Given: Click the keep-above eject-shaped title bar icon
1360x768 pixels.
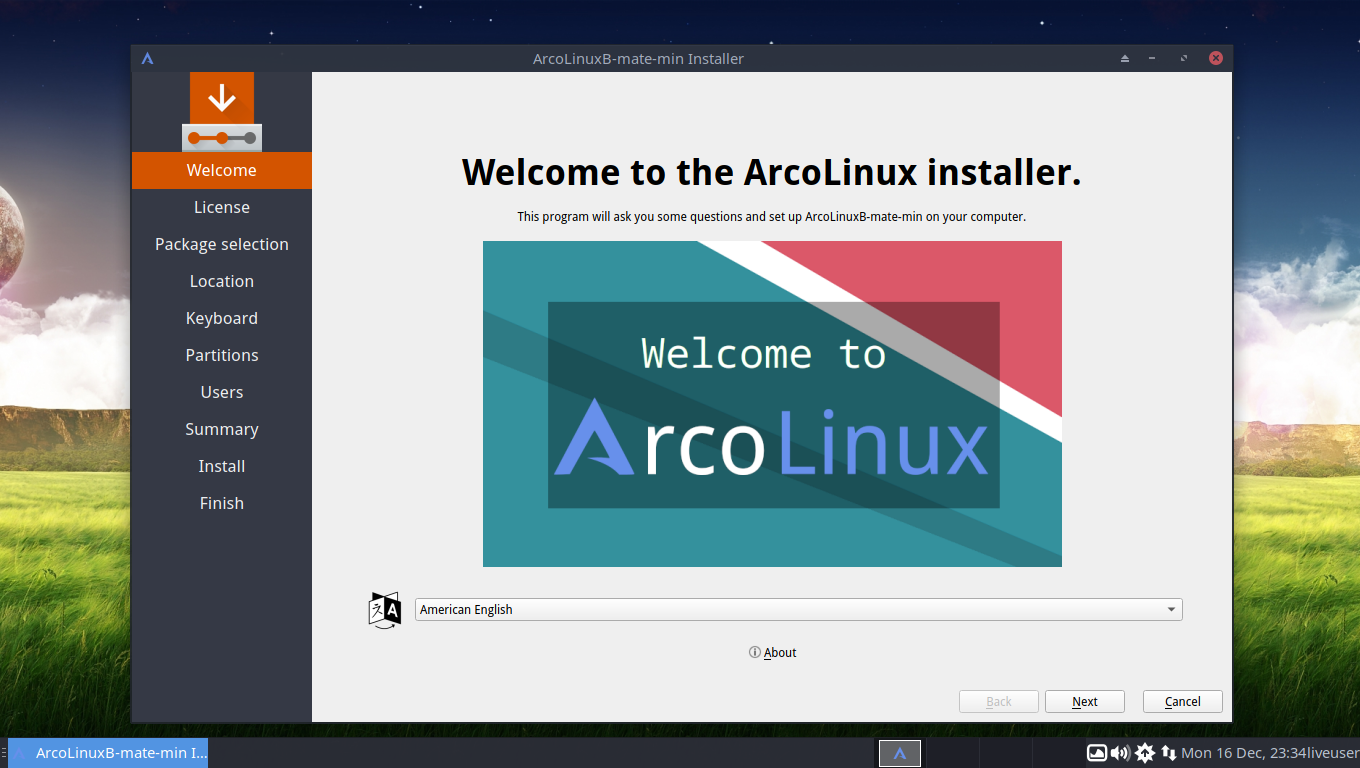Looking at the screenshot, I should coord(1125,58).
